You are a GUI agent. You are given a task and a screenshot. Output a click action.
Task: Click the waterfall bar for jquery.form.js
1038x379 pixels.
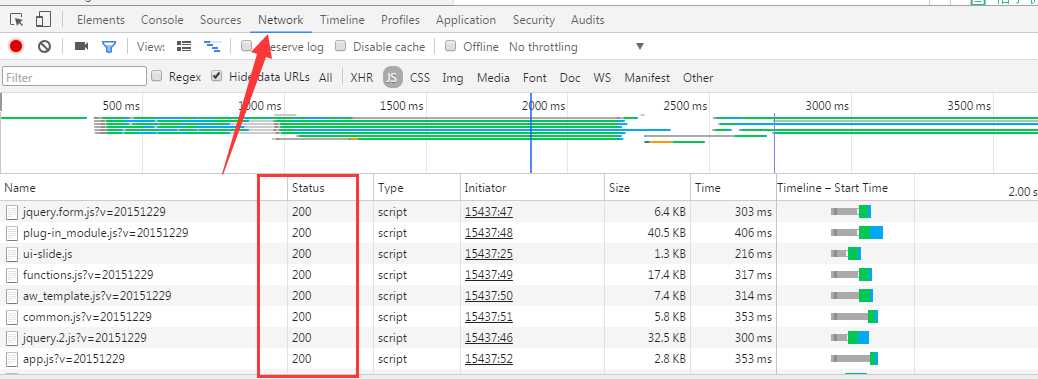[851, 212]
